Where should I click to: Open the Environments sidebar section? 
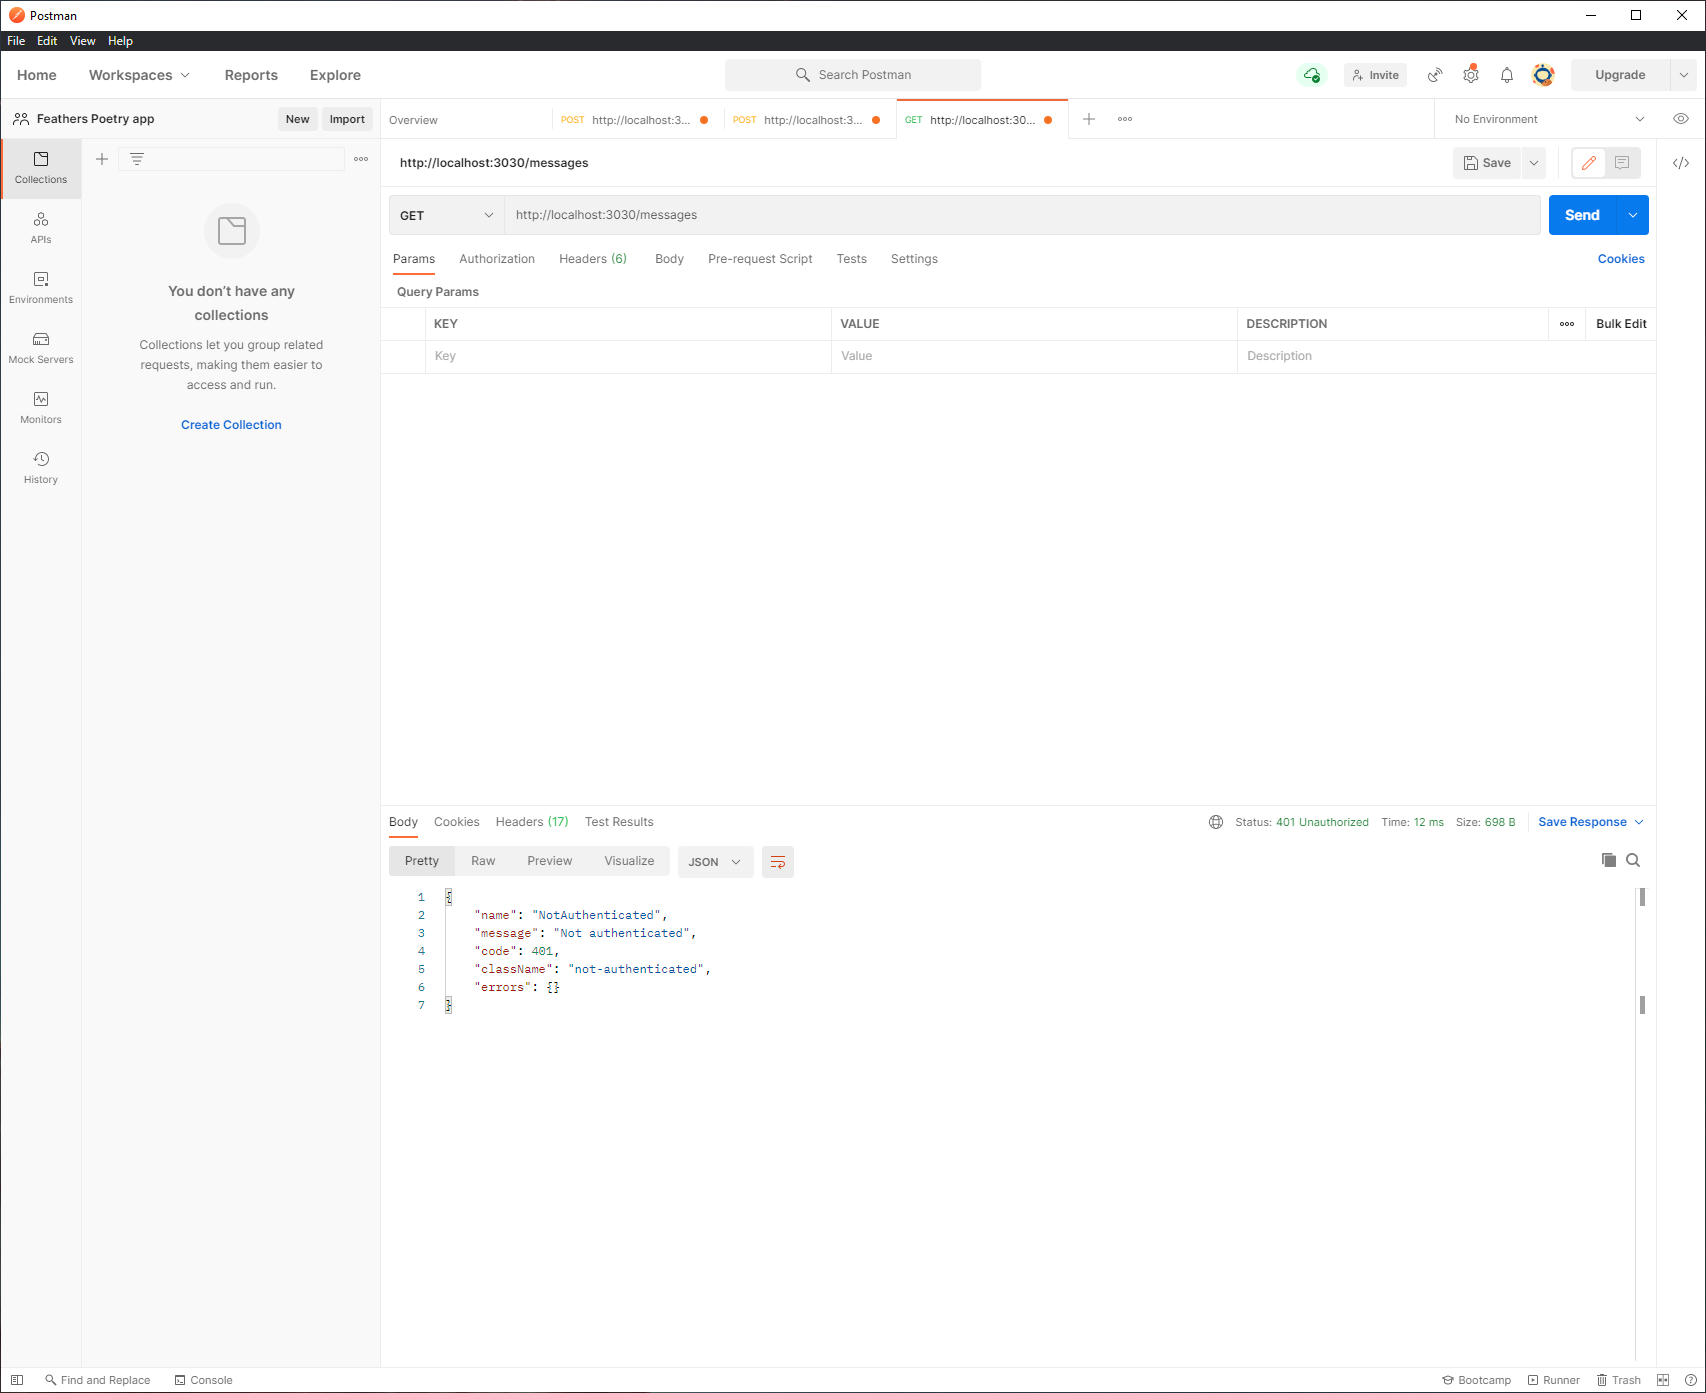pyautogui.click(x=41, y=288)
